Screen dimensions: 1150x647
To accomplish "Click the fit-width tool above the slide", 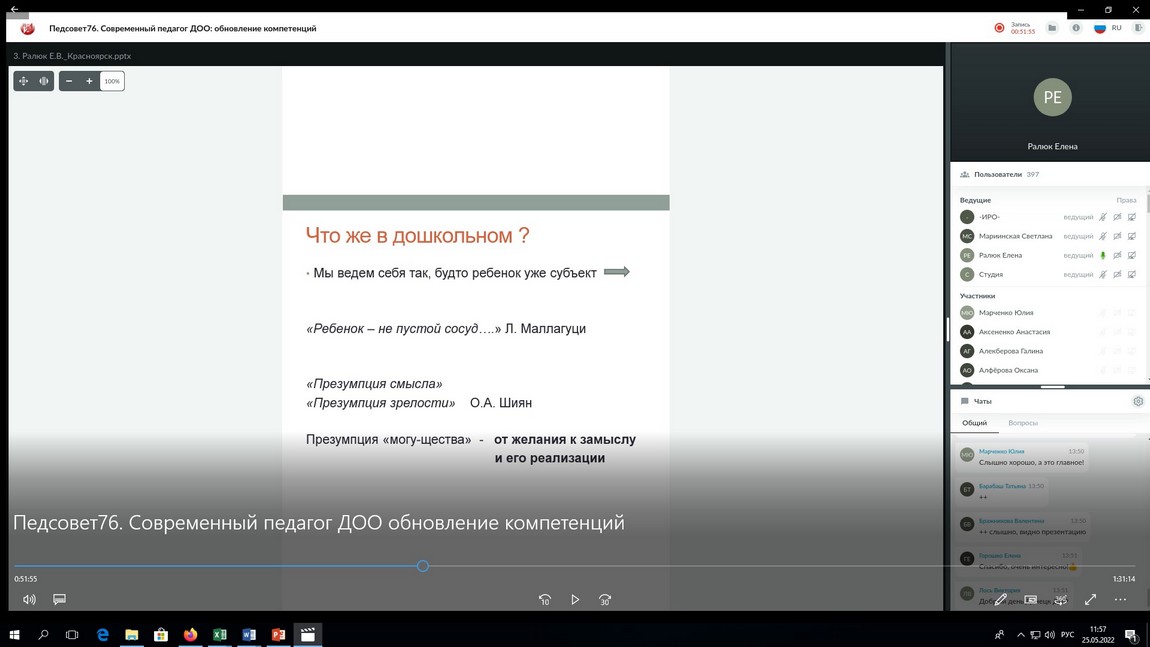I will pyautogui.click(x=44, y=81).
